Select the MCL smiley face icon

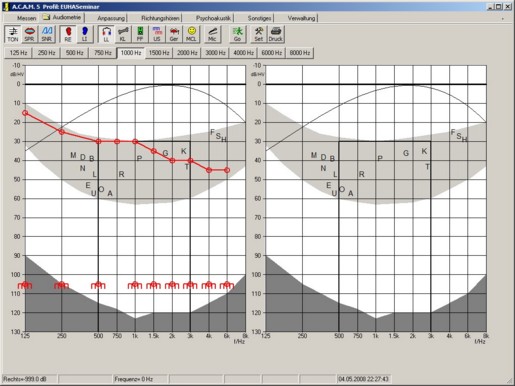pyautogui.click(x=191, y=34)
